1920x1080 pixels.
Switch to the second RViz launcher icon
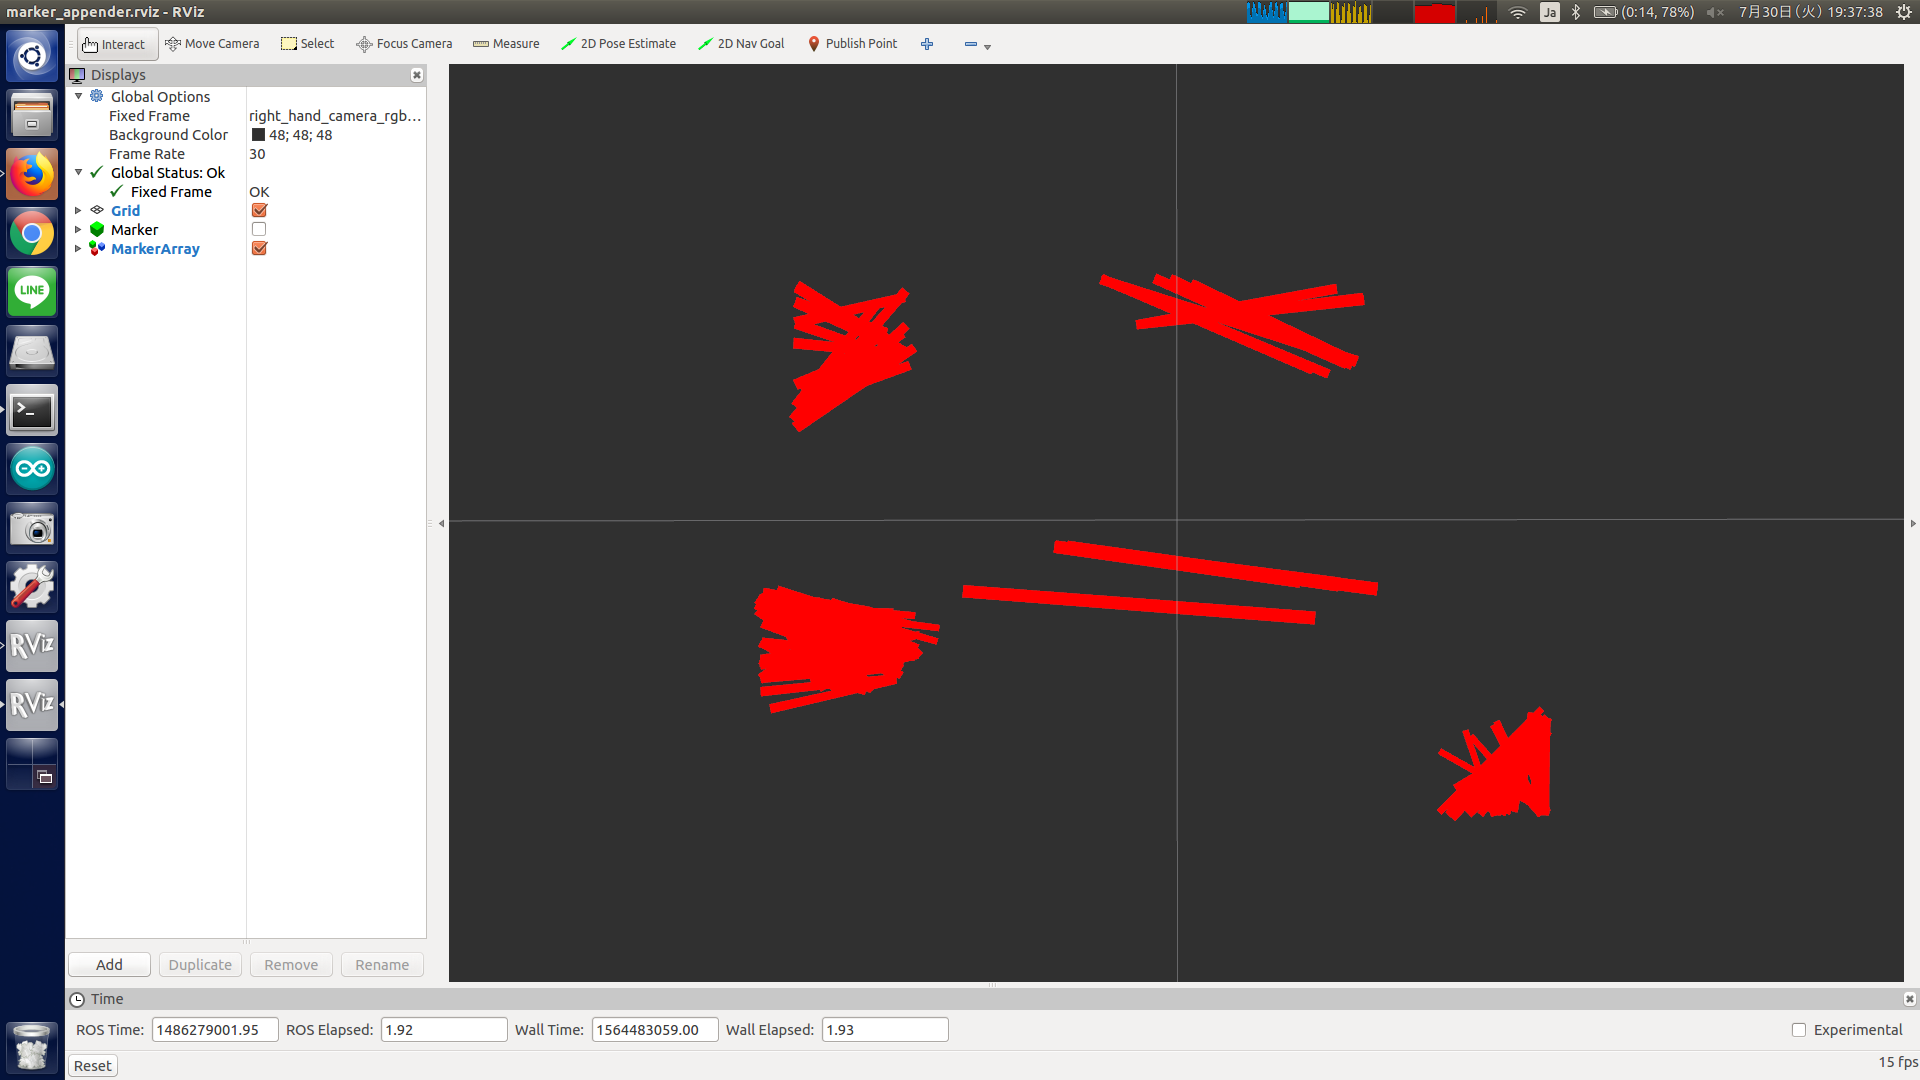(x=32, y=705)
